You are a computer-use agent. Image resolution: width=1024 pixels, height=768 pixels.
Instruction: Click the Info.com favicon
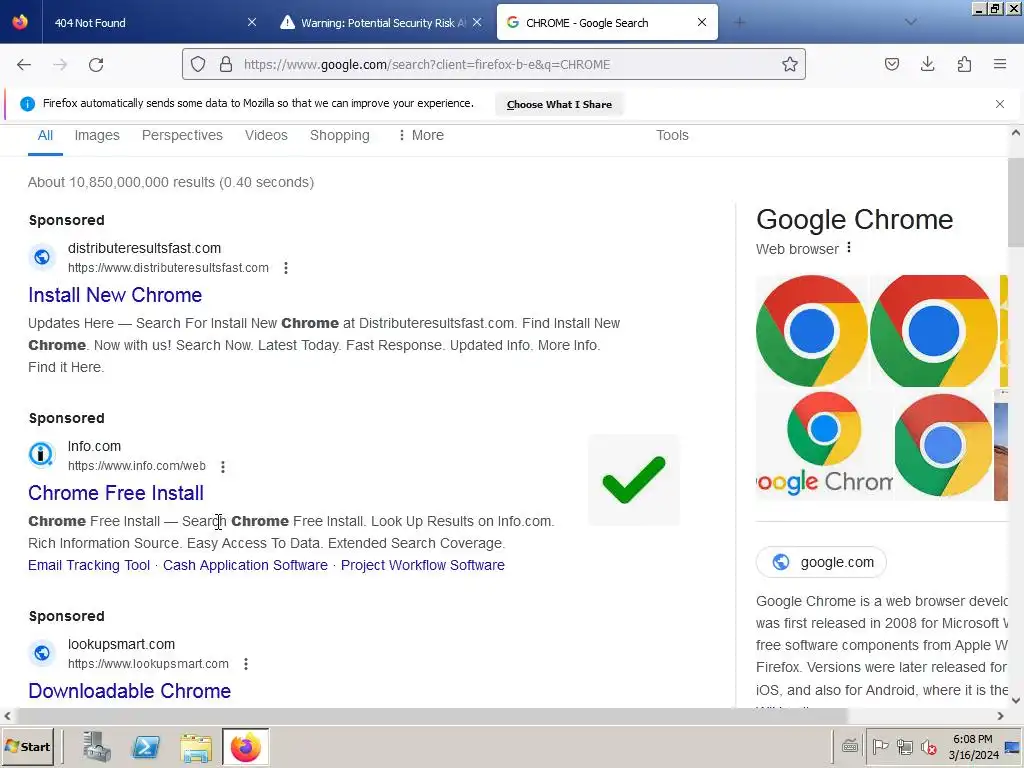click(x=41, y=454)
